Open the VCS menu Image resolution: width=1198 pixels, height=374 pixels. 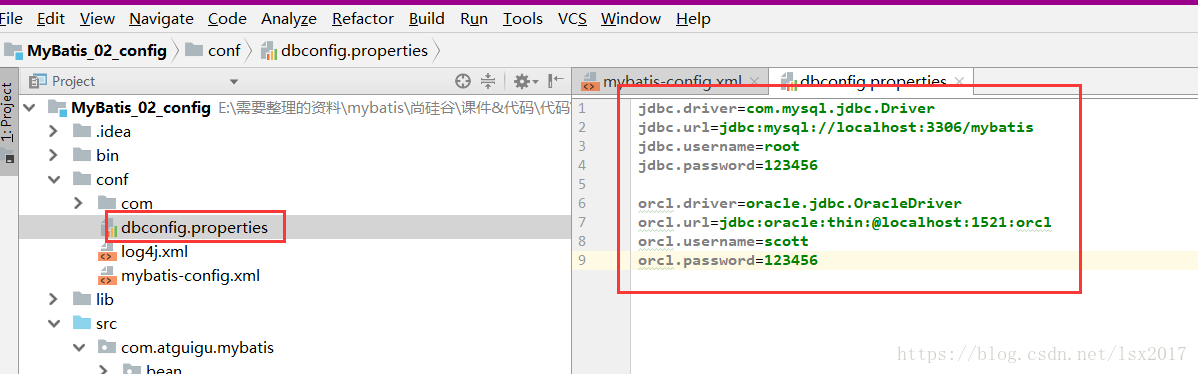[572, 19]
